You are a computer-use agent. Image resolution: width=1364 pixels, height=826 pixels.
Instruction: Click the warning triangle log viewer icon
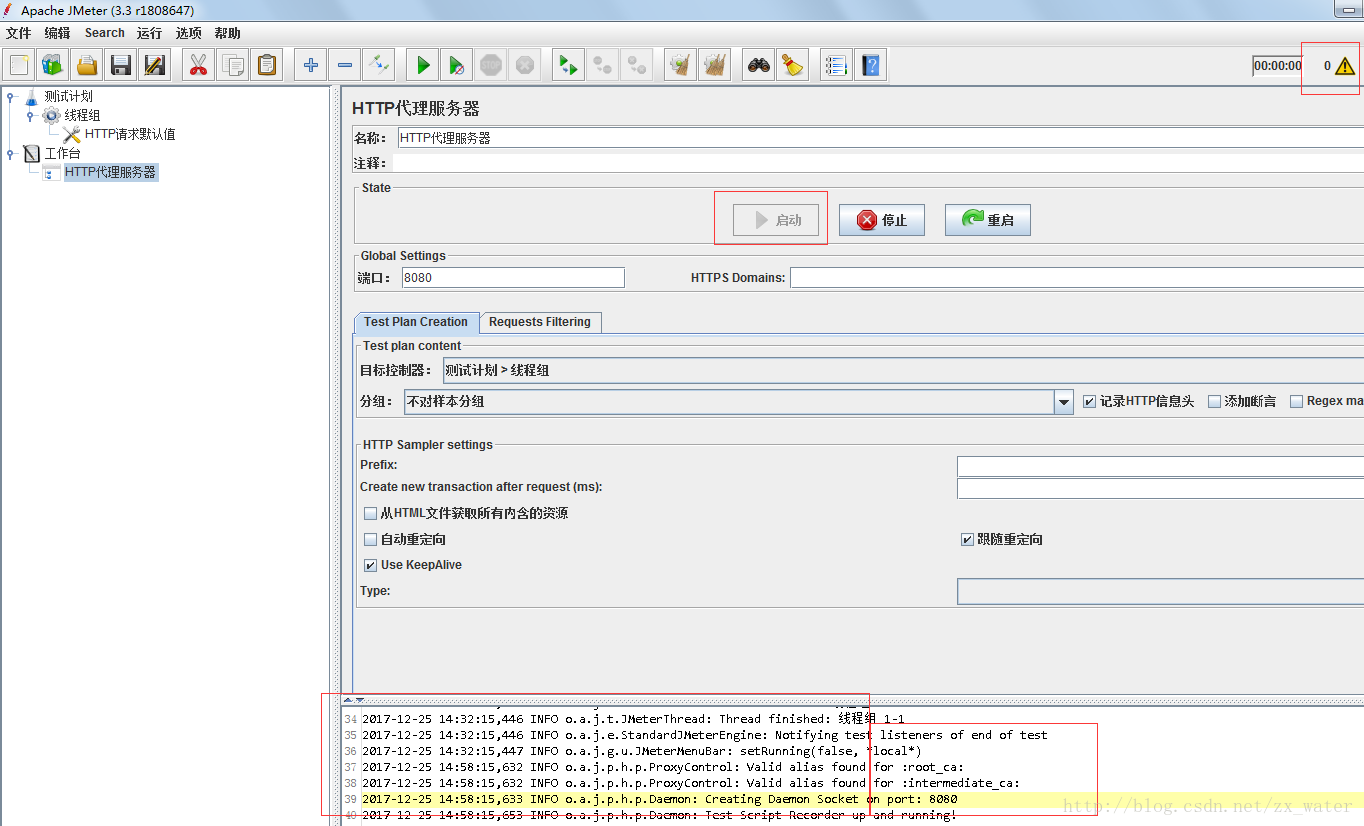click(1344, 66)
